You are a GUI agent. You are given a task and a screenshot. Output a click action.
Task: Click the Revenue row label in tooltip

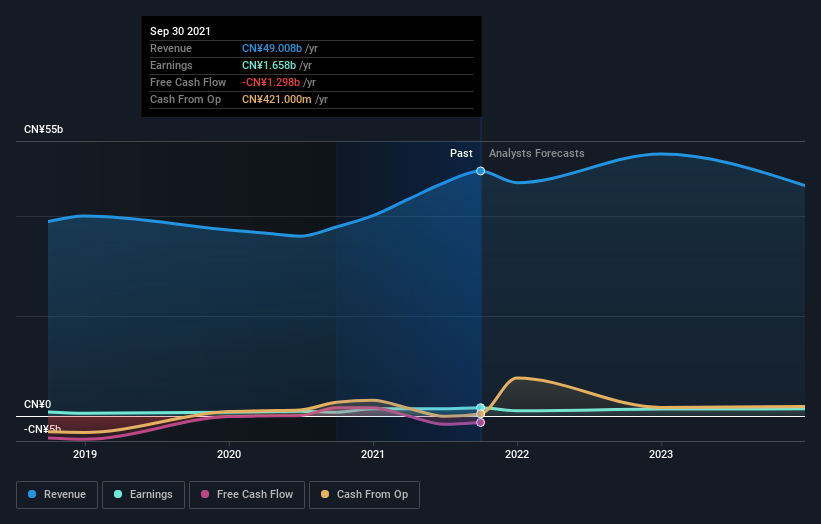coord(171,48)
